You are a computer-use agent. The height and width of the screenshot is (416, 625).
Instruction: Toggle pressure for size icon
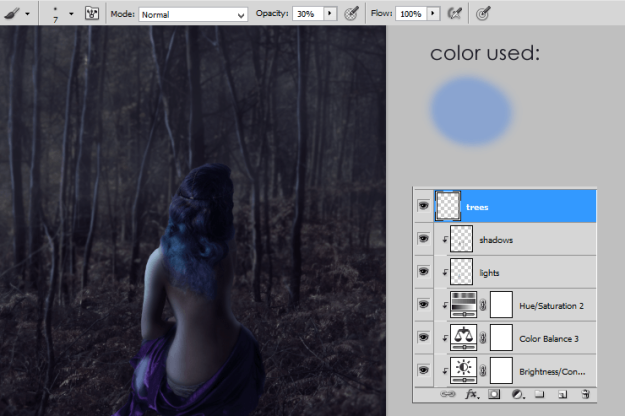(x=483, y=14)
